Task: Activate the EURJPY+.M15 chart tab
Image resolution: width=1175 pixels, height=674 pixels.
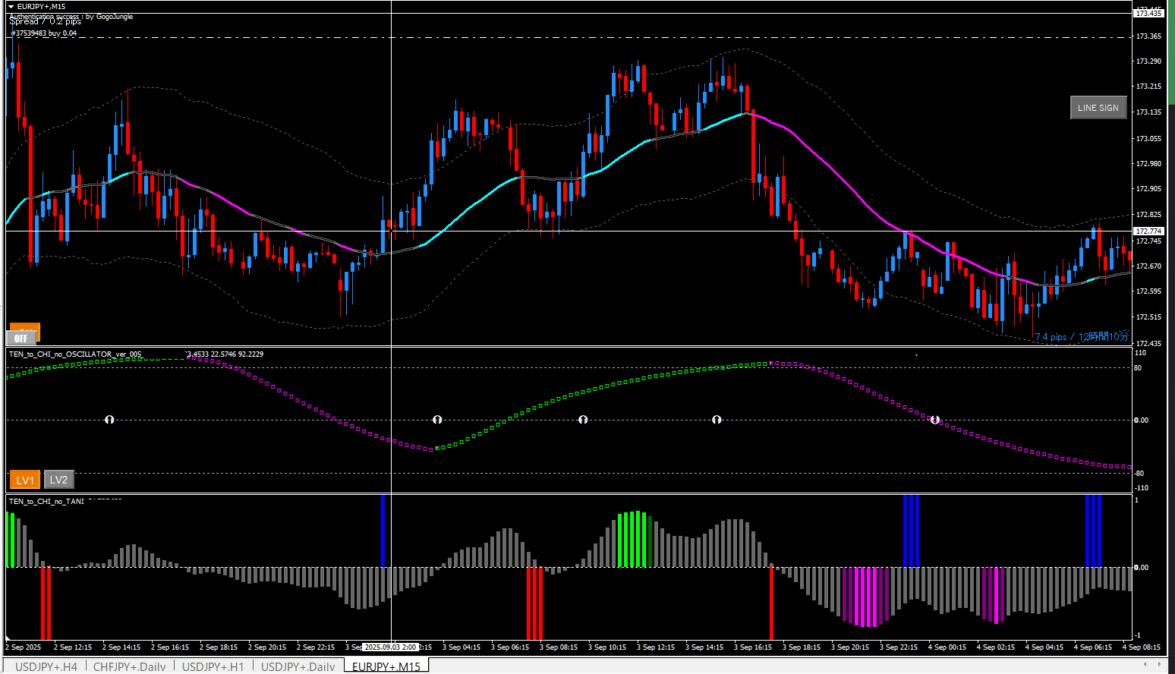Action: (x=386, y=666)
